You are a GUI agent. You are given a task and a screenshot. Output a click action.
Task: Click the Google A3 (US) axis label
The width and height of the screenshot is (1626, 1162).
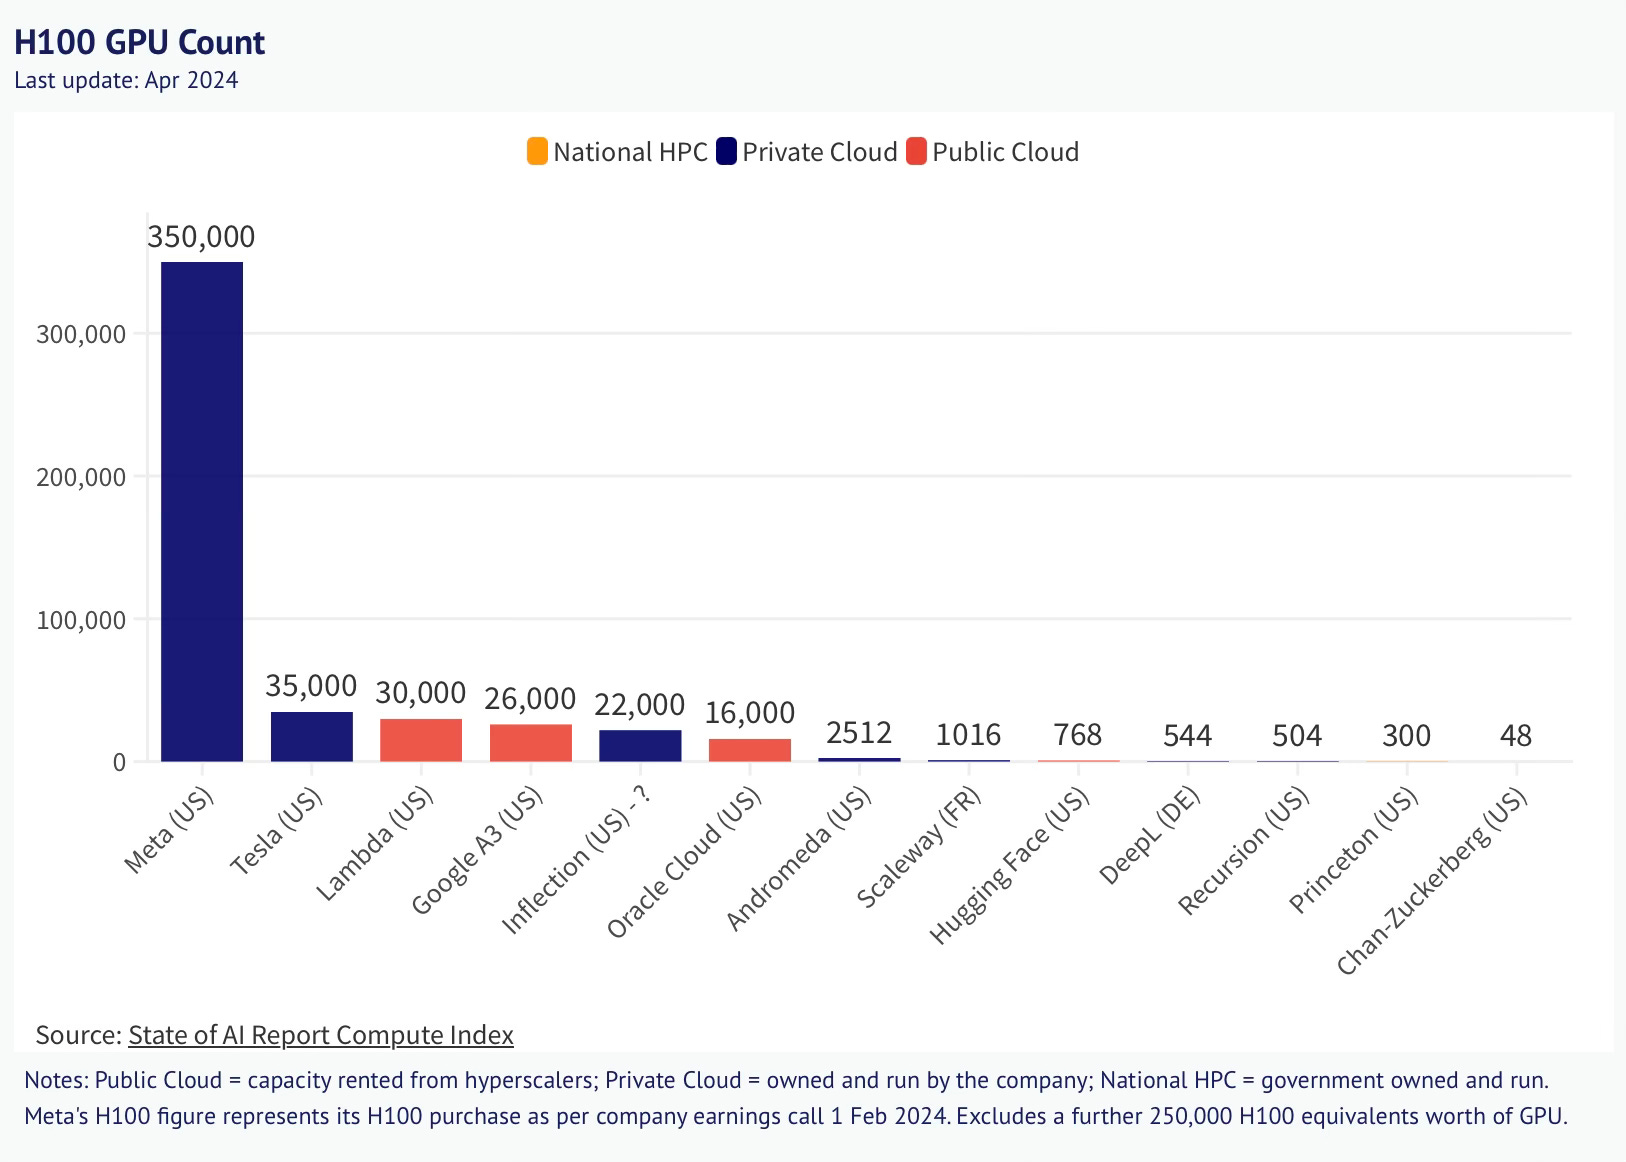[x=477, y=851]
